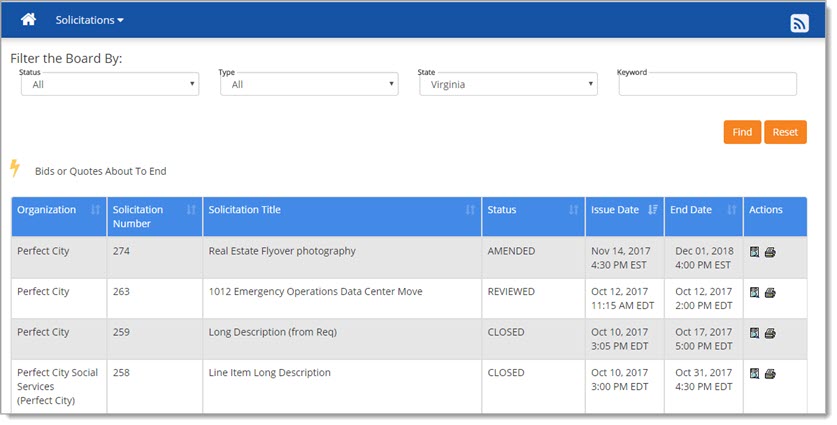Click into the Keyword field
This screenshot has width=837, height=425.
point(707,84)
